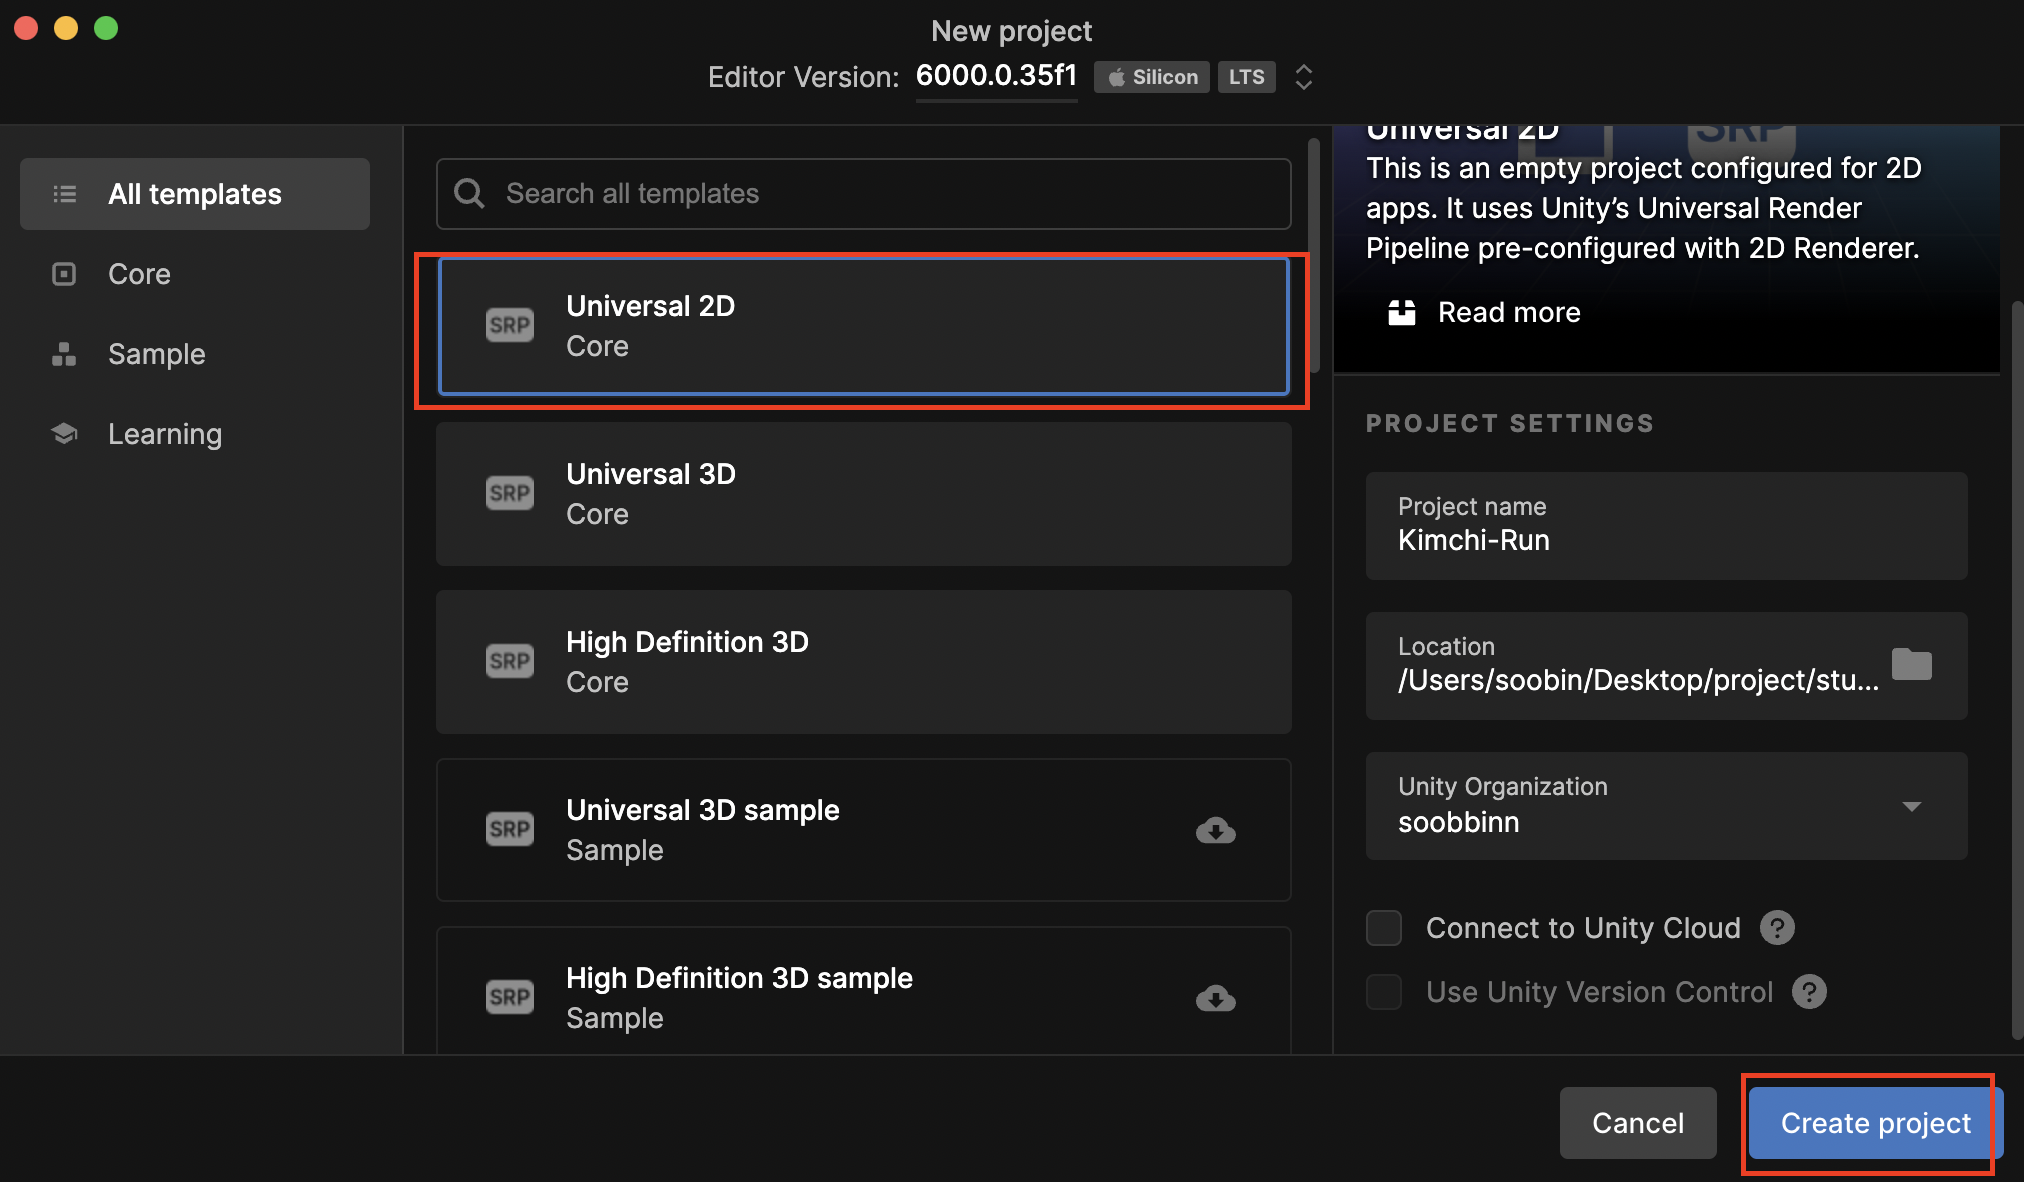Image resolution: width=2024 pixels, height=1182 pixels.
Task: Click download icon for Universal 3D sample
Action: click(x=1215, y=830)
